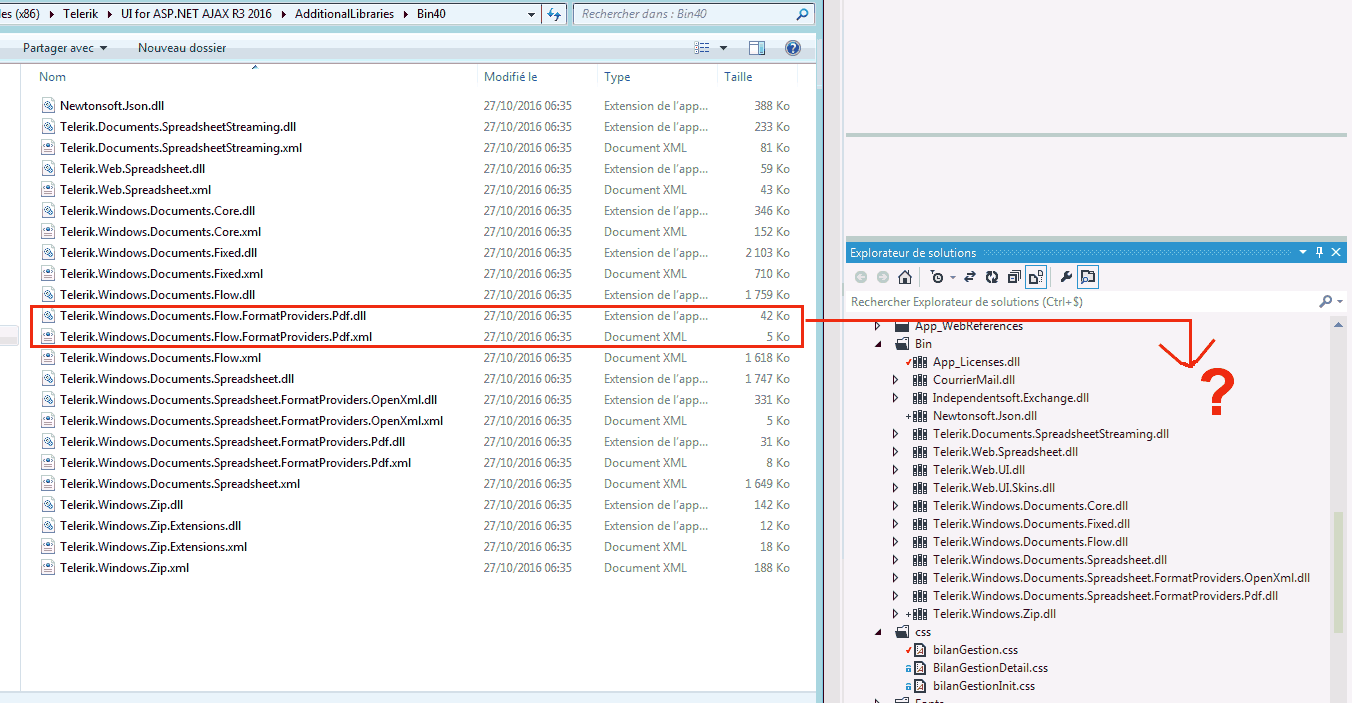This screenshot has width=1352, height=703.
Task: Toggle the Explorer preview pane button
Action: click(x=757, y=48)
